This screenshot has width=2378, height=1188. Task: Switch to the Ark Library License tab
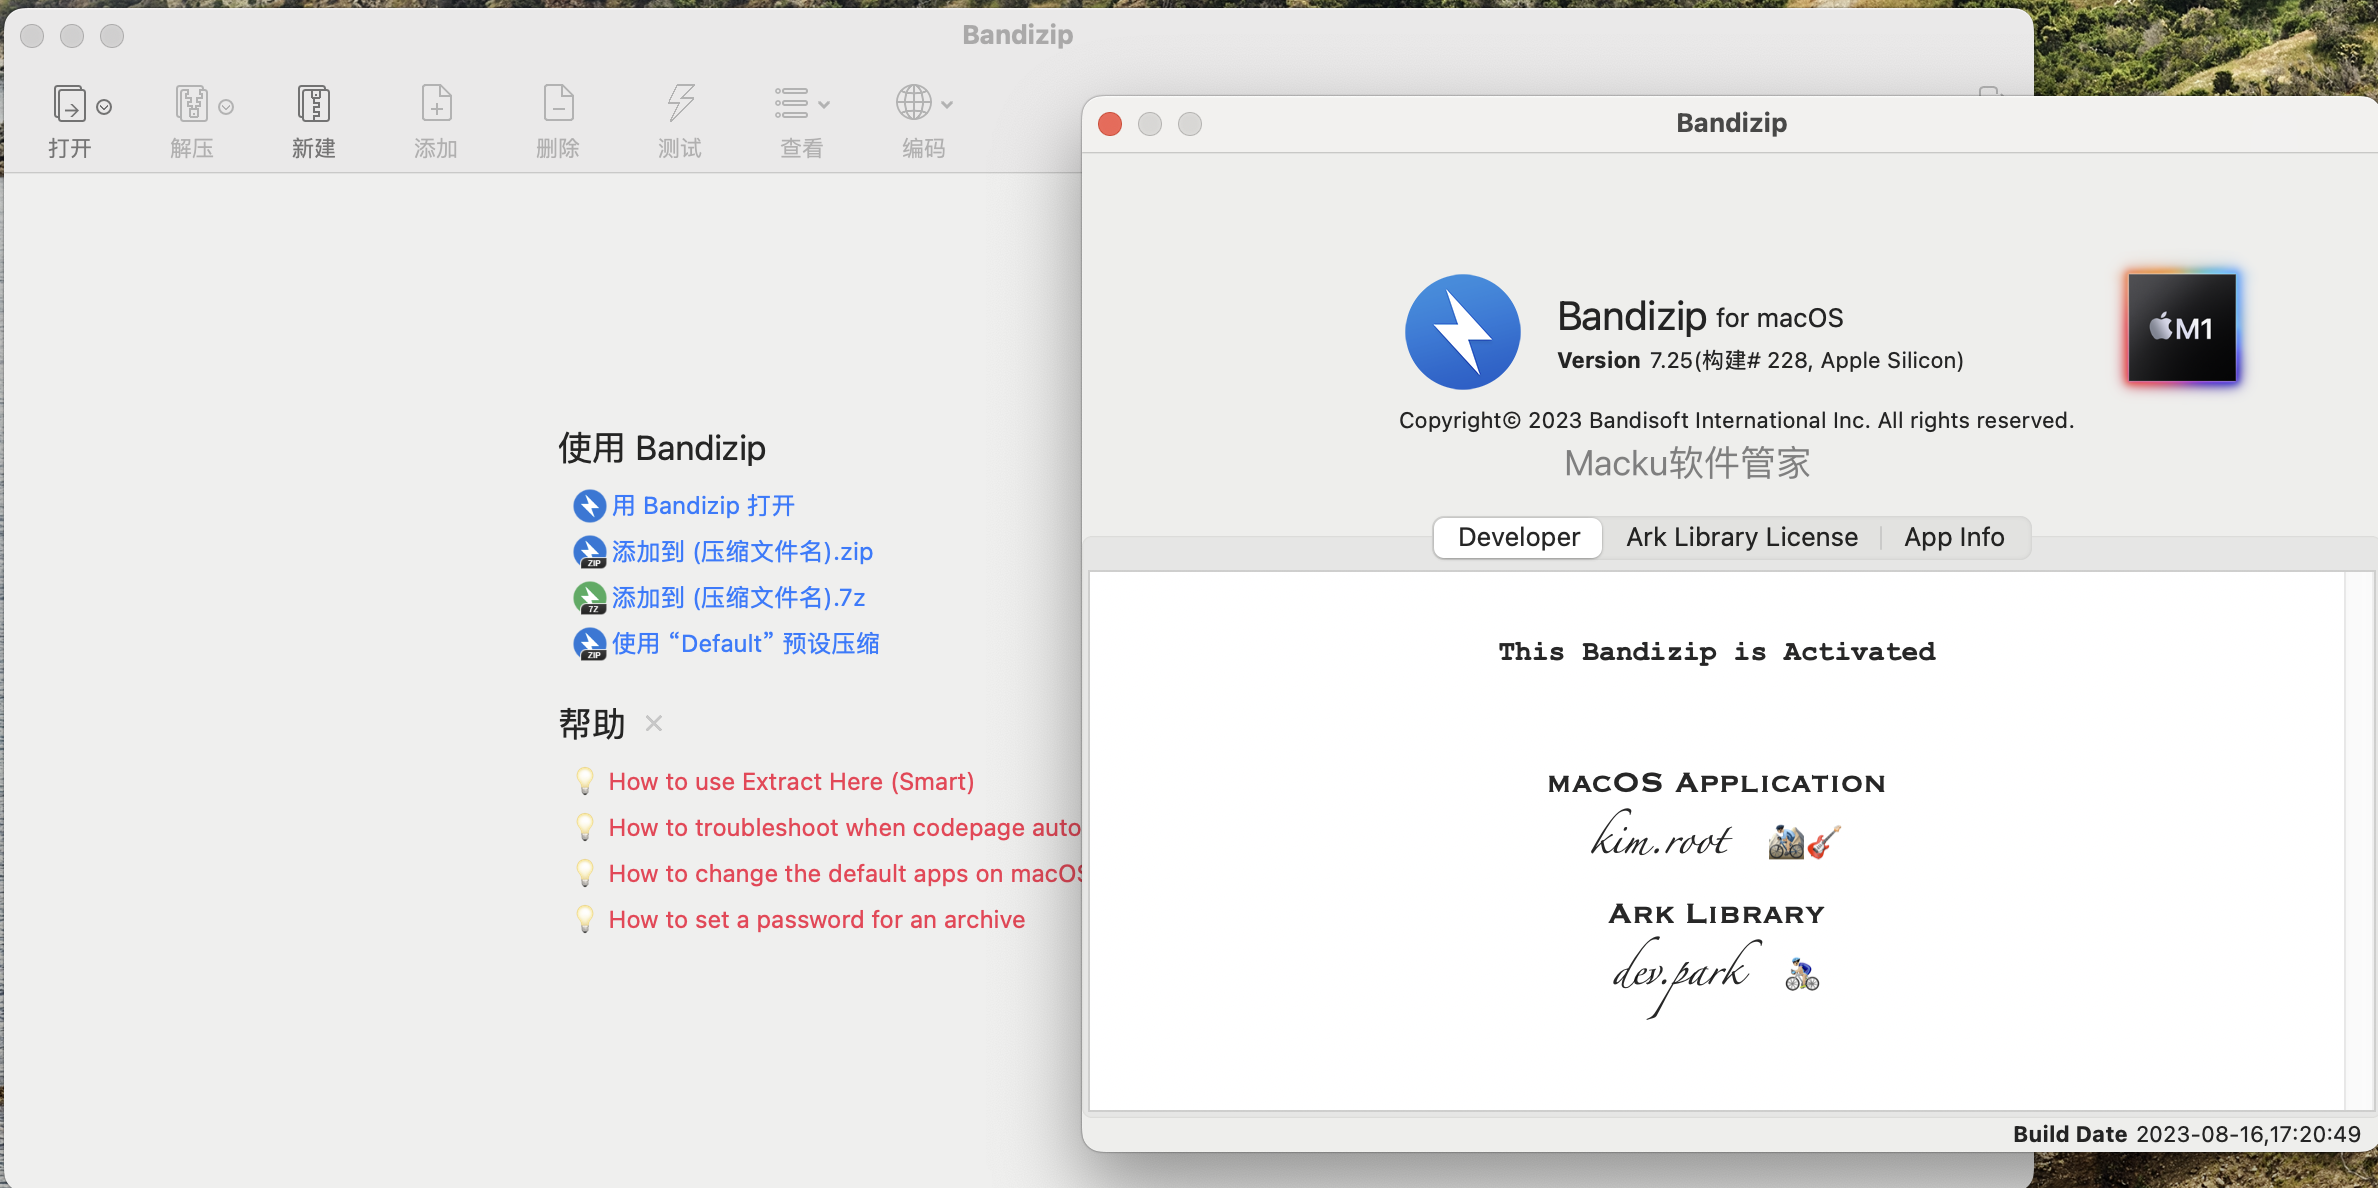pos(1742,538)
